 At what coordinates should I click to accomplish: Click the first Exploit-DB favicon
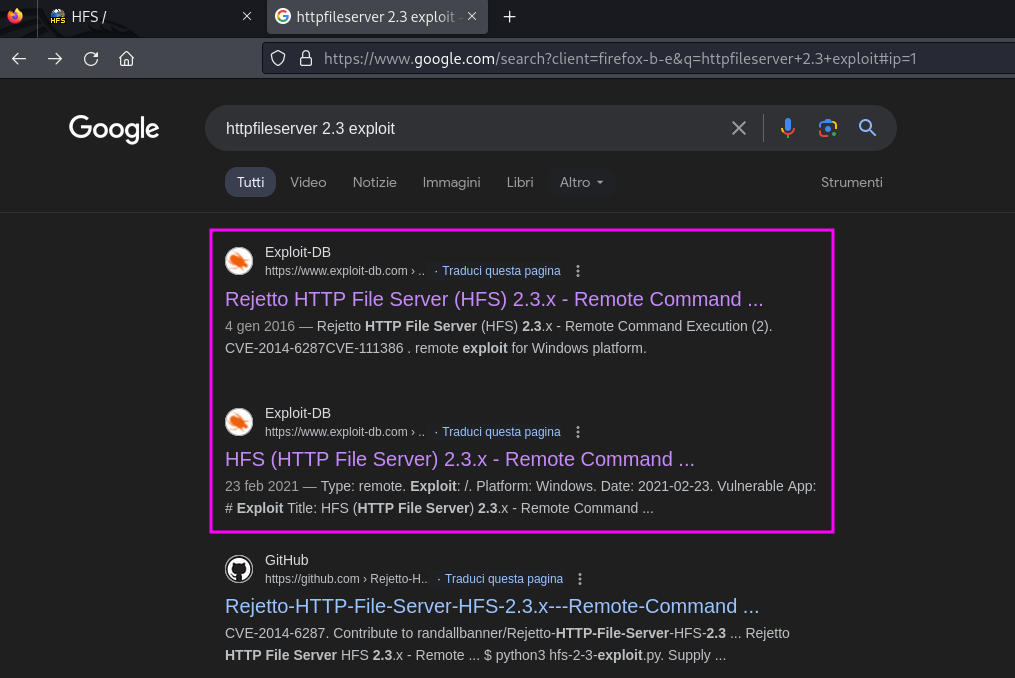pyautogui.click(x=239, y=261)
